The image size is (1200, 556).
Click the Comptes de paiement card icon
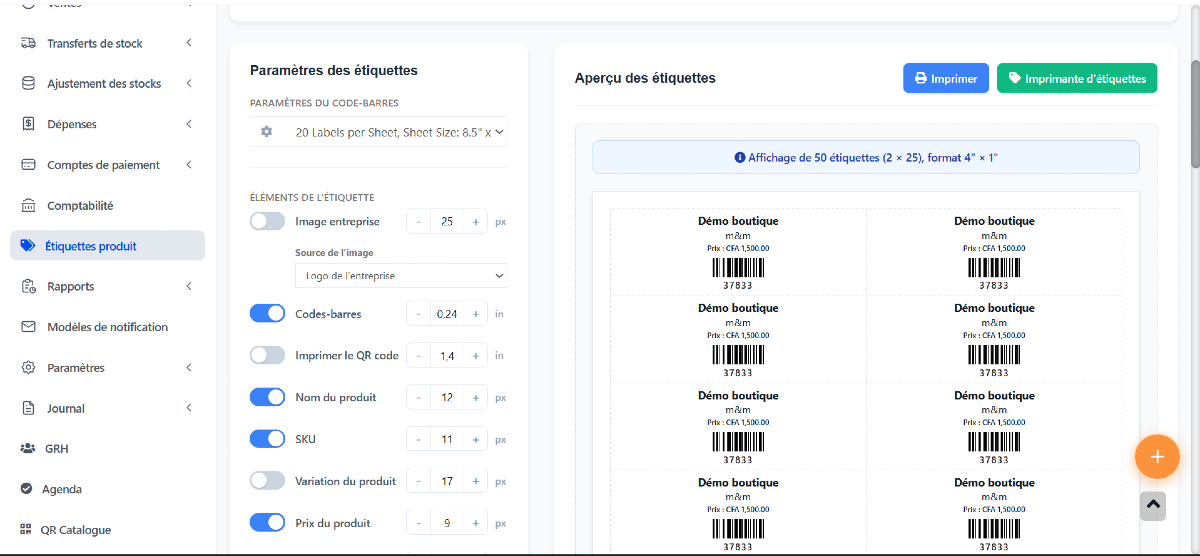click(28, 165)
